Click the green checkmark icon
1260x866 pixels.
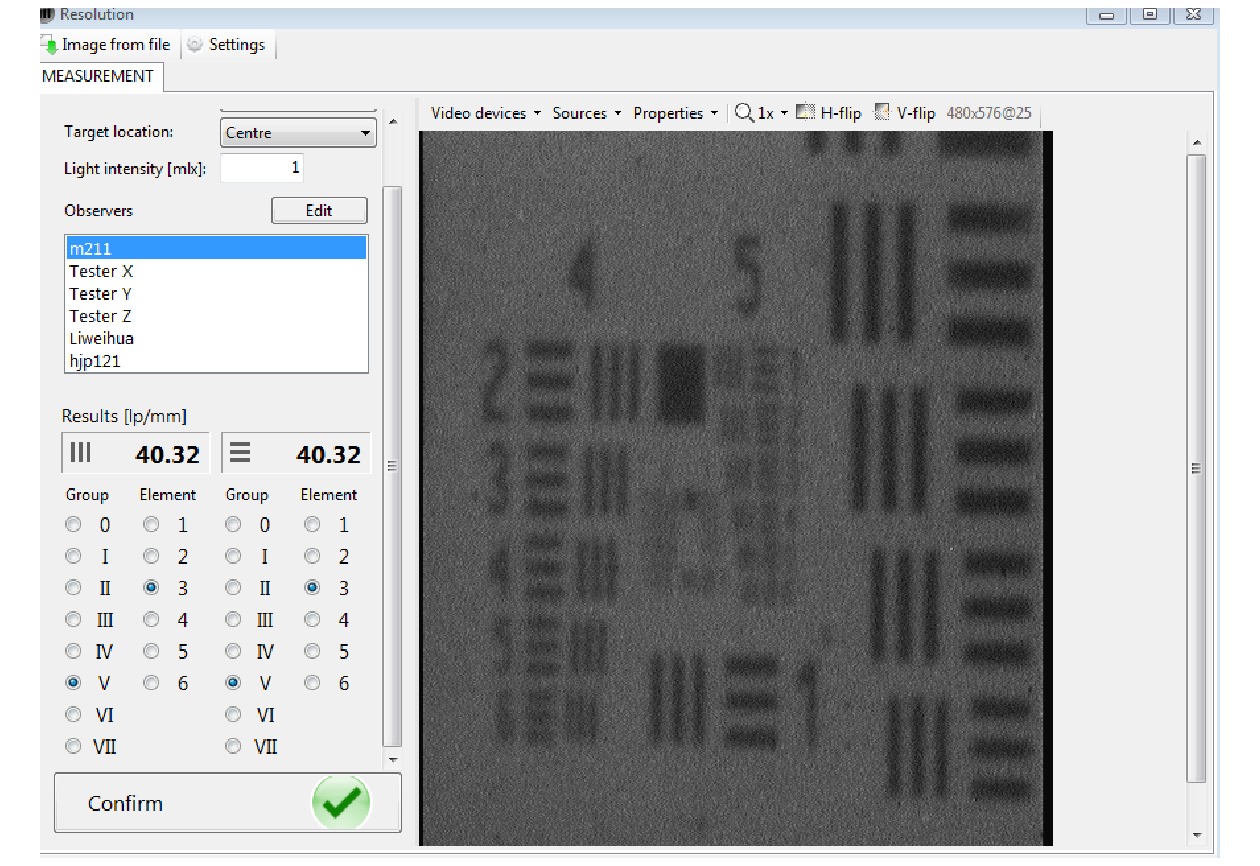point(341,803)
